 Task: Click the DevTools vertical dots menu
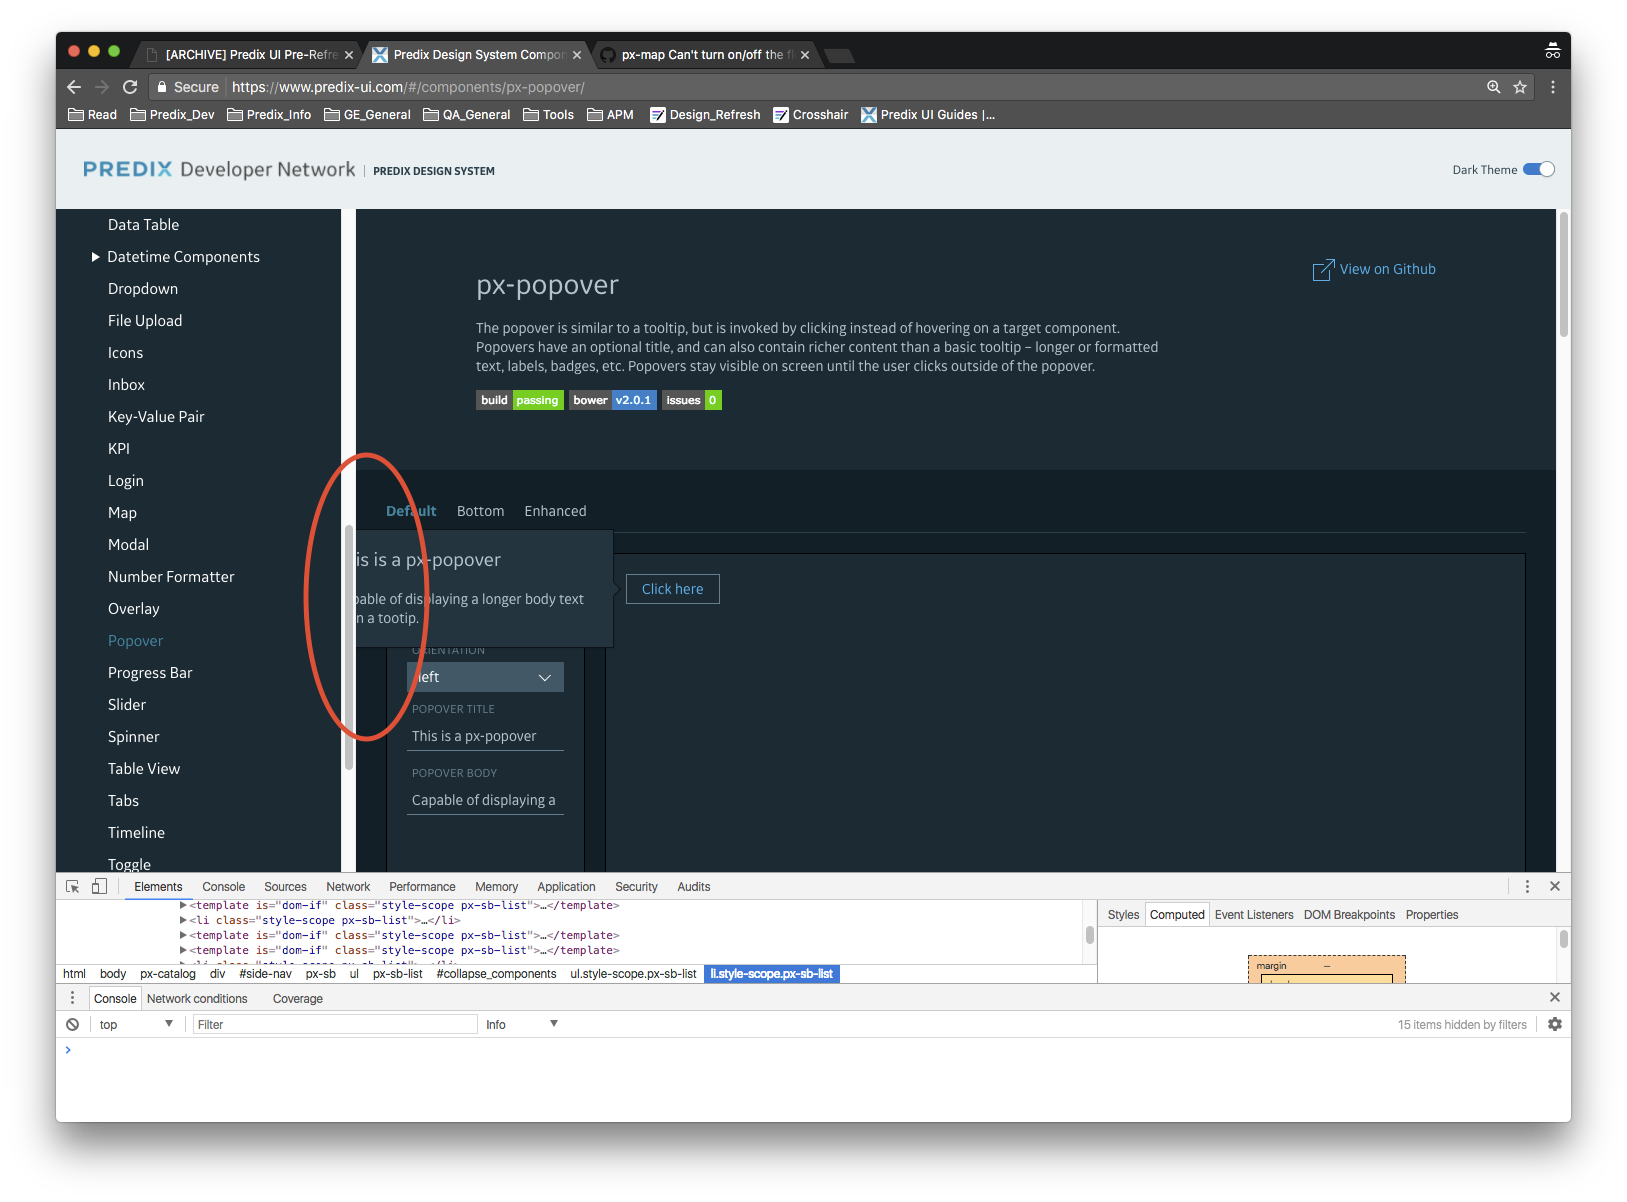tap(1527, 886)
